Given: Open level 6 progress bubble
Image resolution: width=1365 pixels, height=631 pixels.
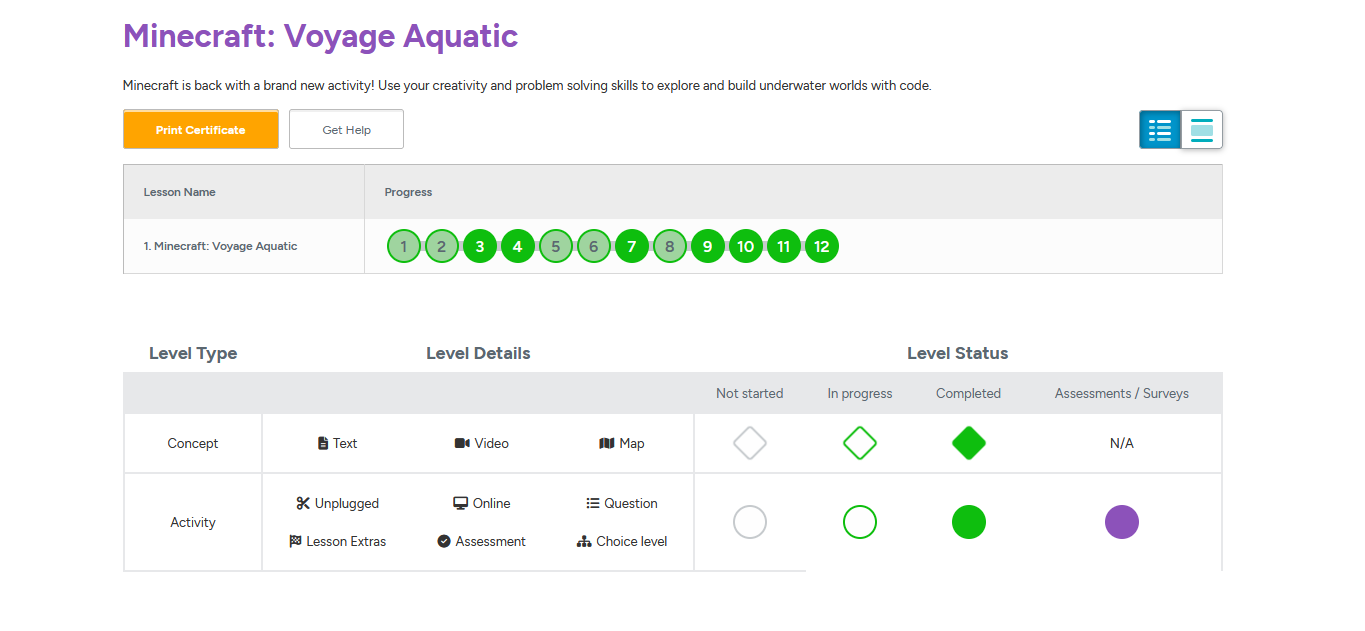Looking at the screenshot, I should pyautogui.click(x=594, y=246).
